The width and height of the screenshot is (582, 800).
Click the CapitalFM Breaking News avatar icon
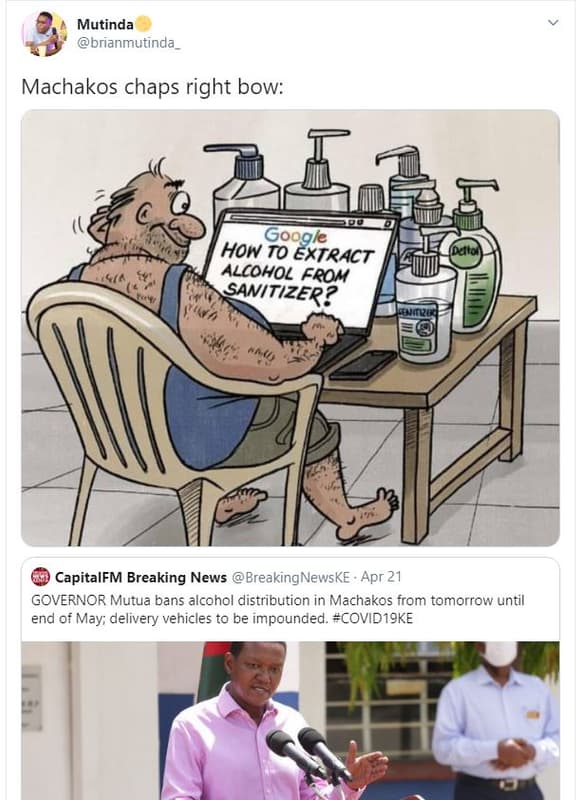click(40, 577)
